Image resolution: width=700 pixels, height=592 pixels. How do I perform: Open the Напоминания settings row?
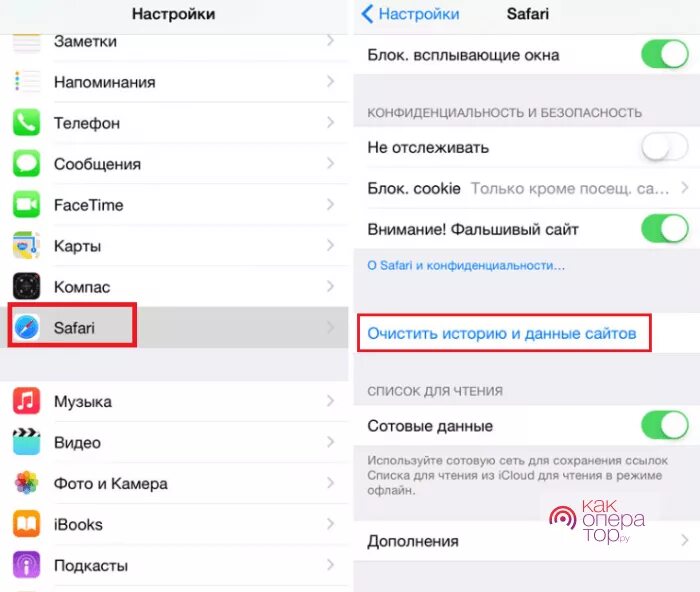(x=174, y=82)
